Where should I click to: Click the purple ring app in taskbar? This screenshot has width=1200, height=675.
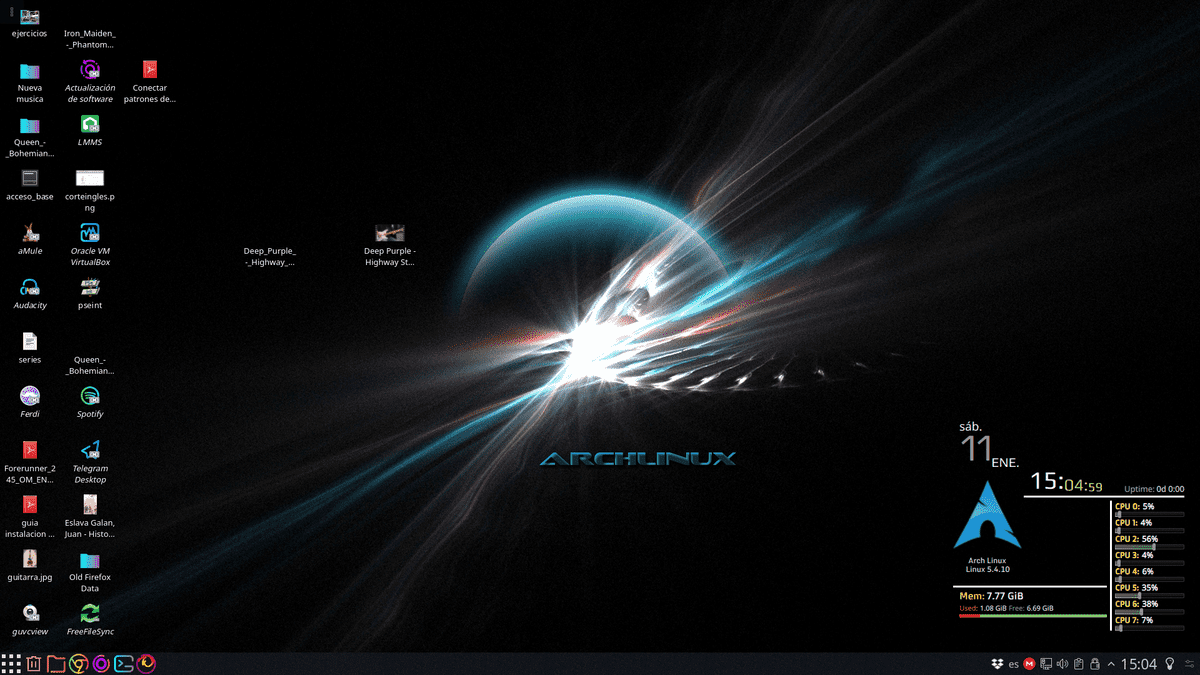101,663
